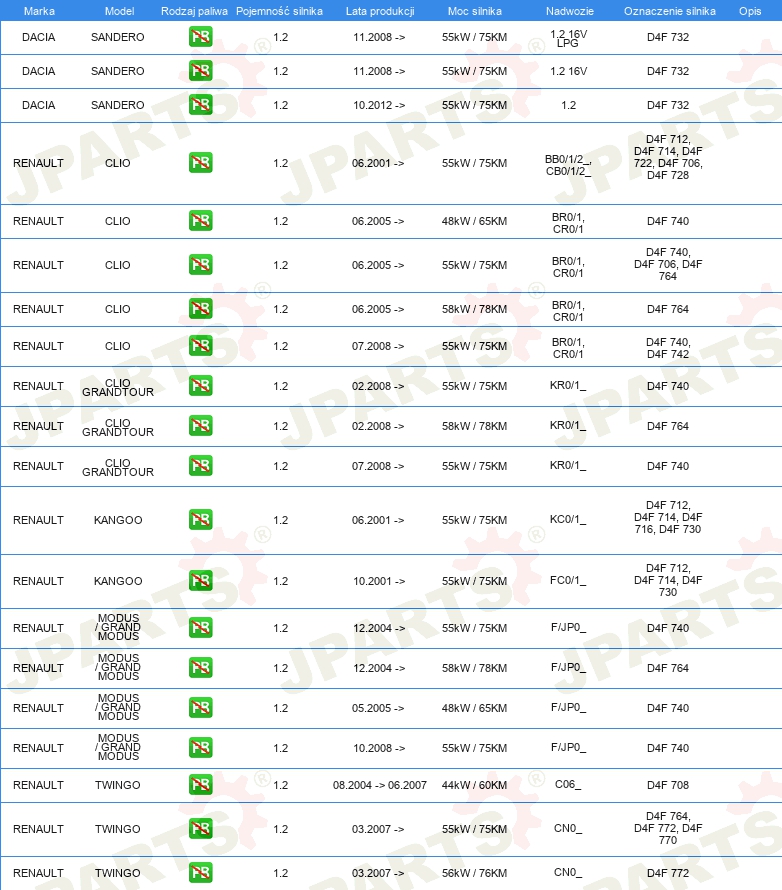Click fuel icon in Modus 05.2005 row
This screenshot has height=890, width=782.
click(200, 708)
